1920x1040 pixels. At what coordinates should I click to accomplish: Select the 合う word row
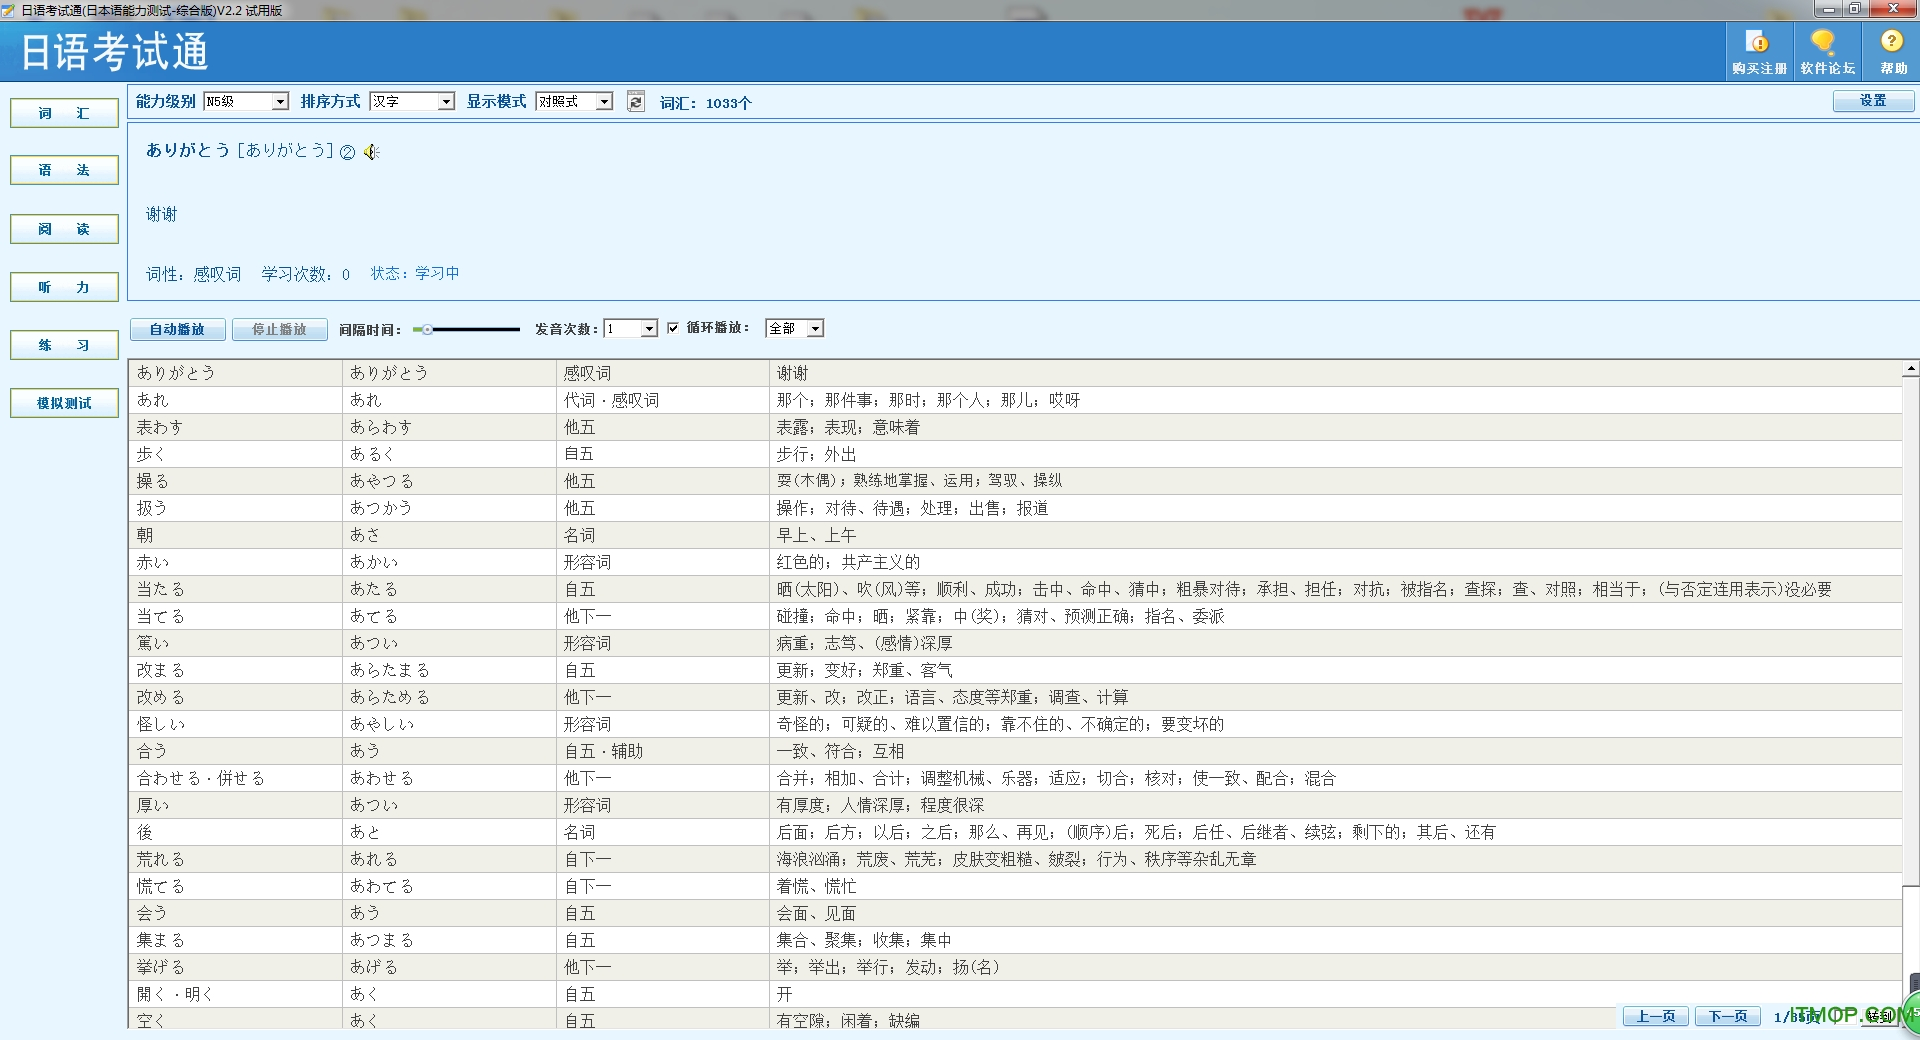point(1015,751)
